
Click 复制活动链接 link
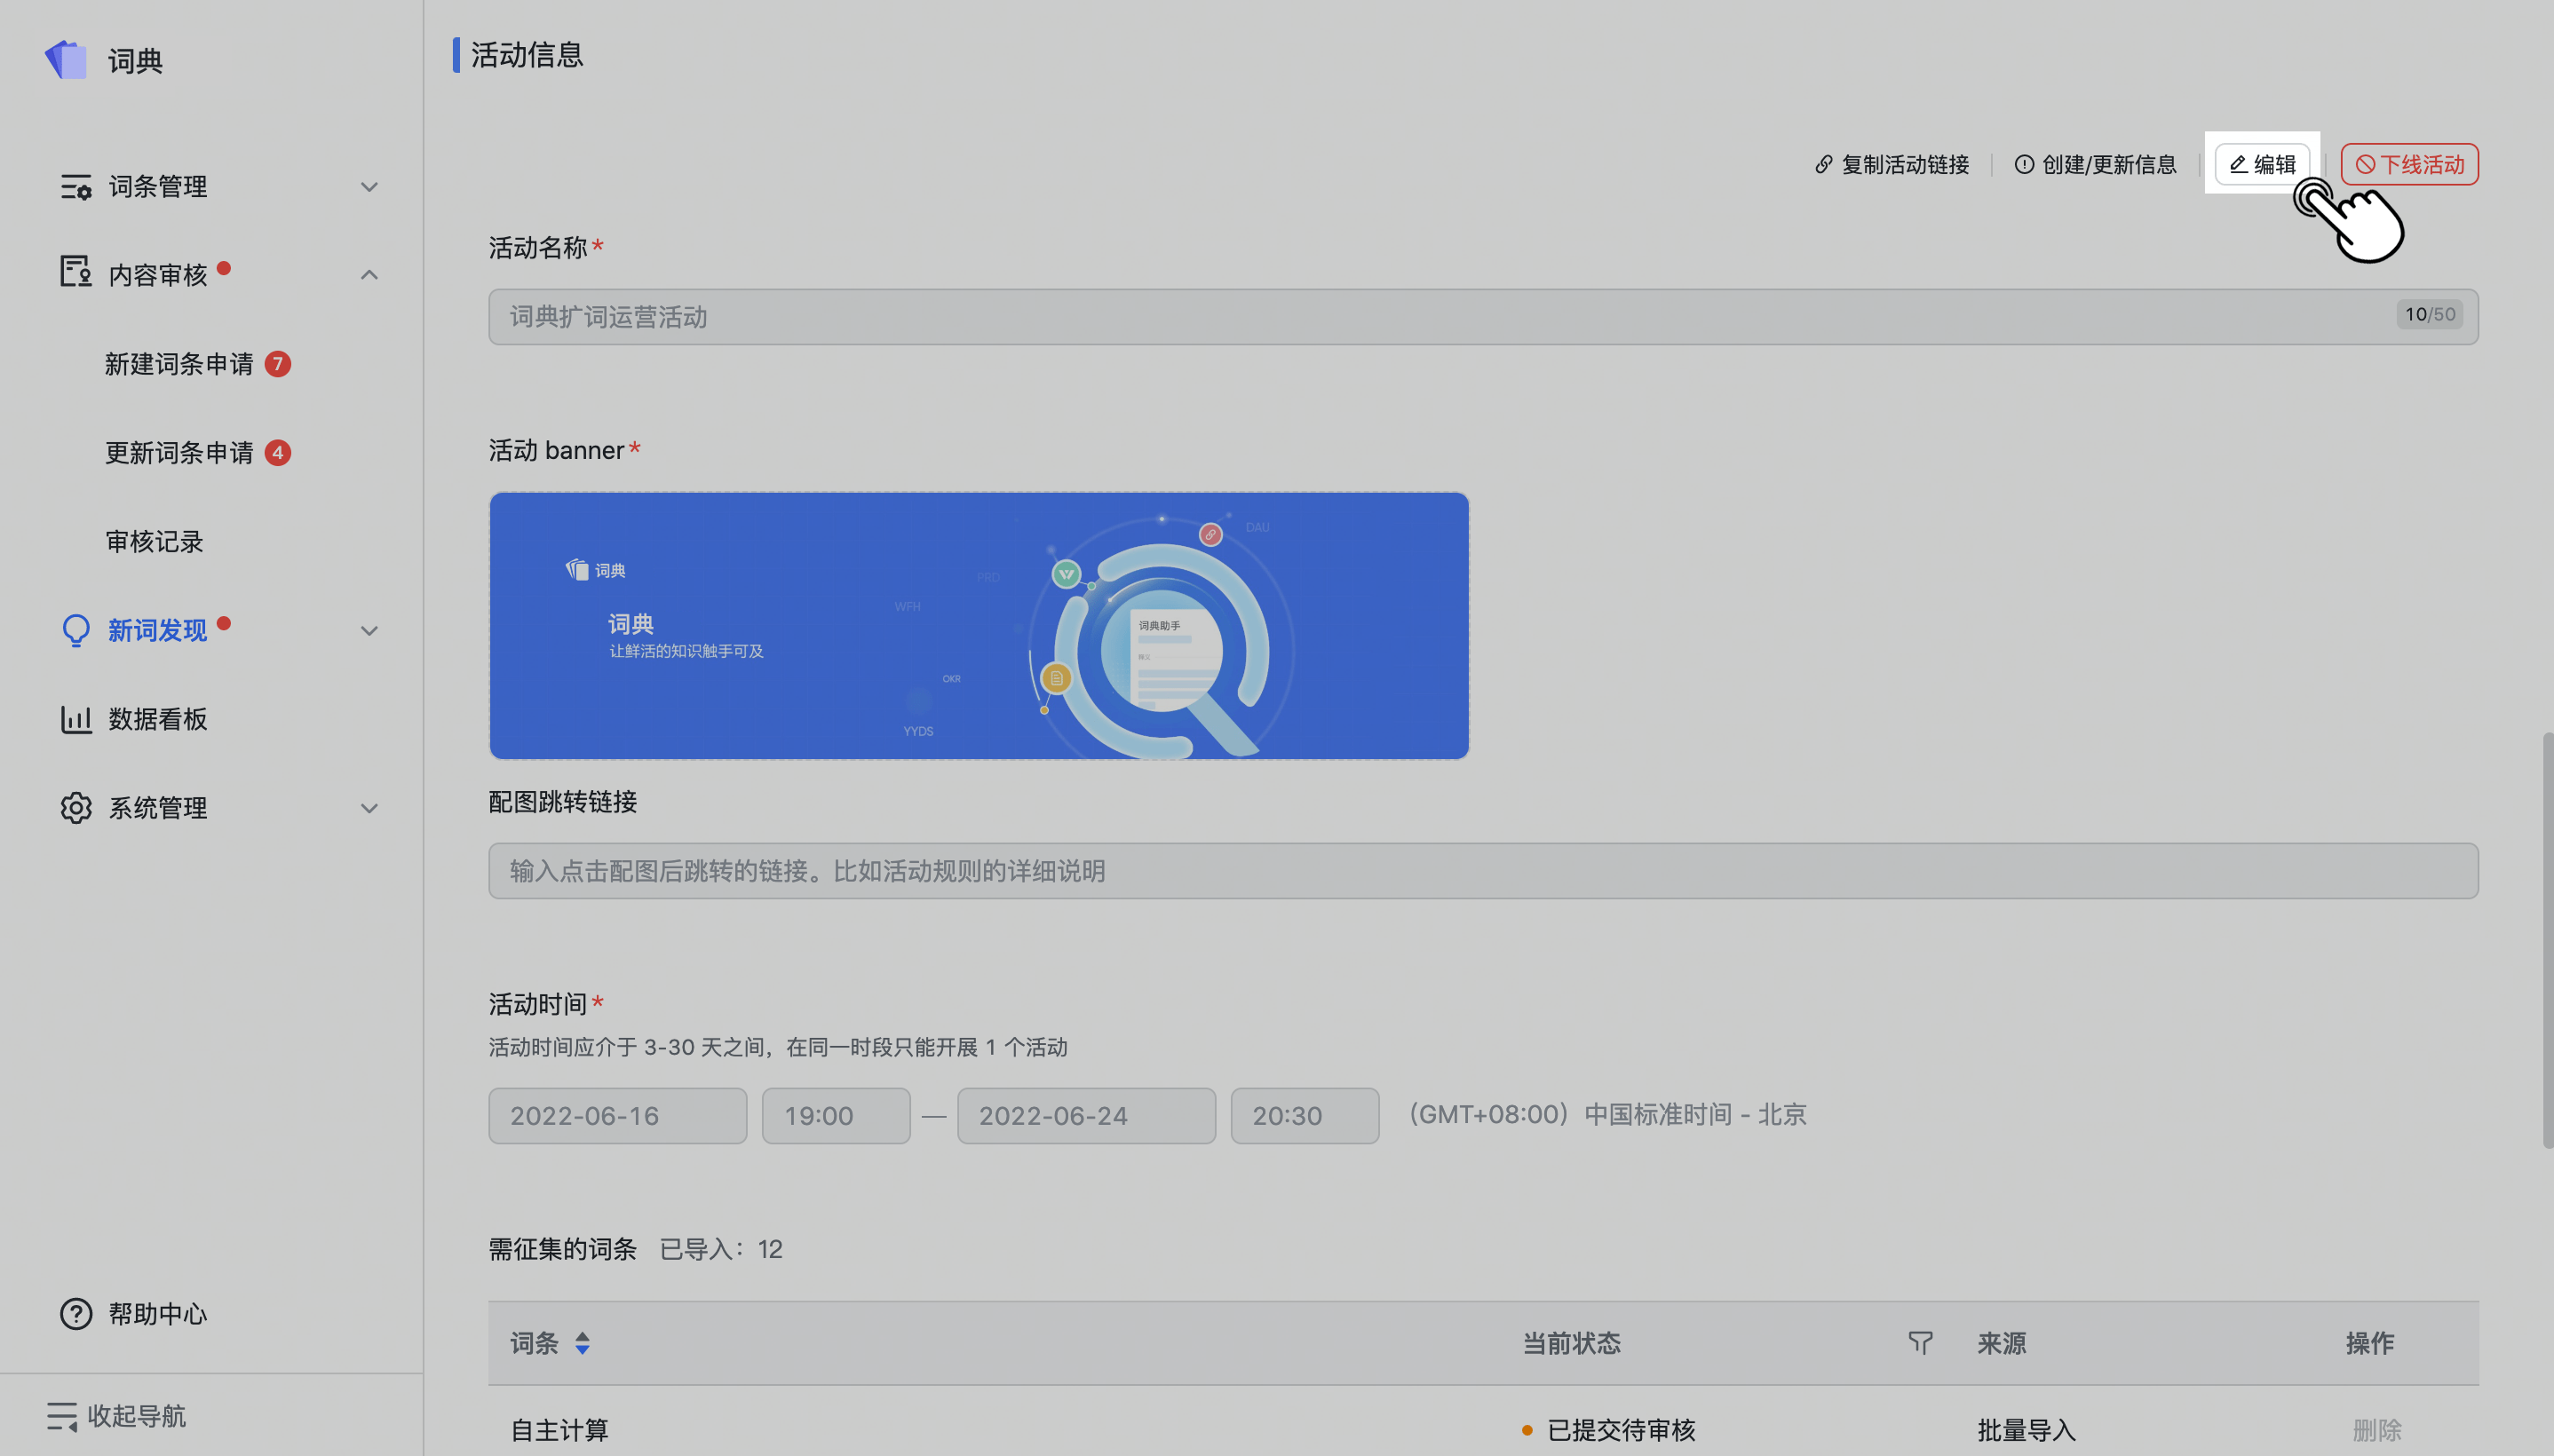[1892, 164]
